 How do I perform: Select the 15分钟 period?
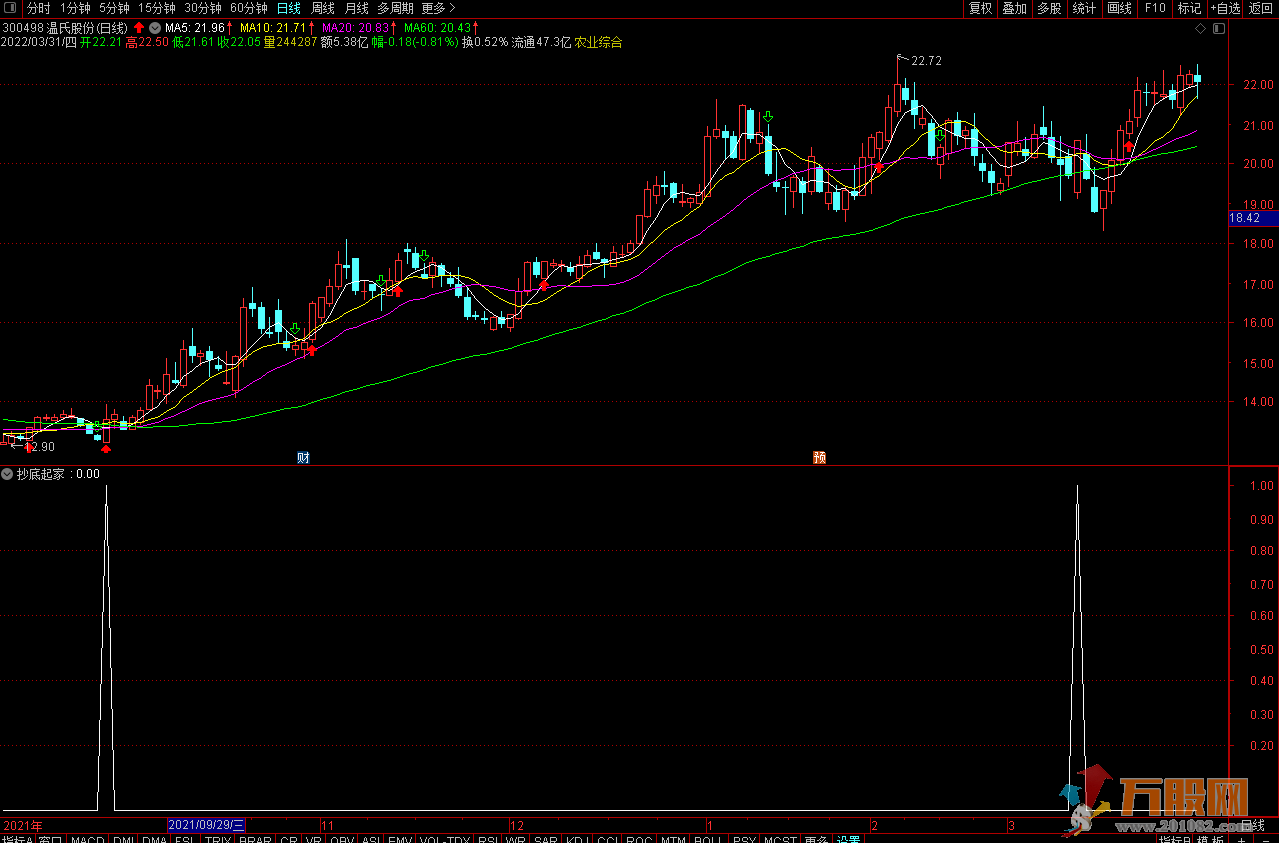(156, 8)
